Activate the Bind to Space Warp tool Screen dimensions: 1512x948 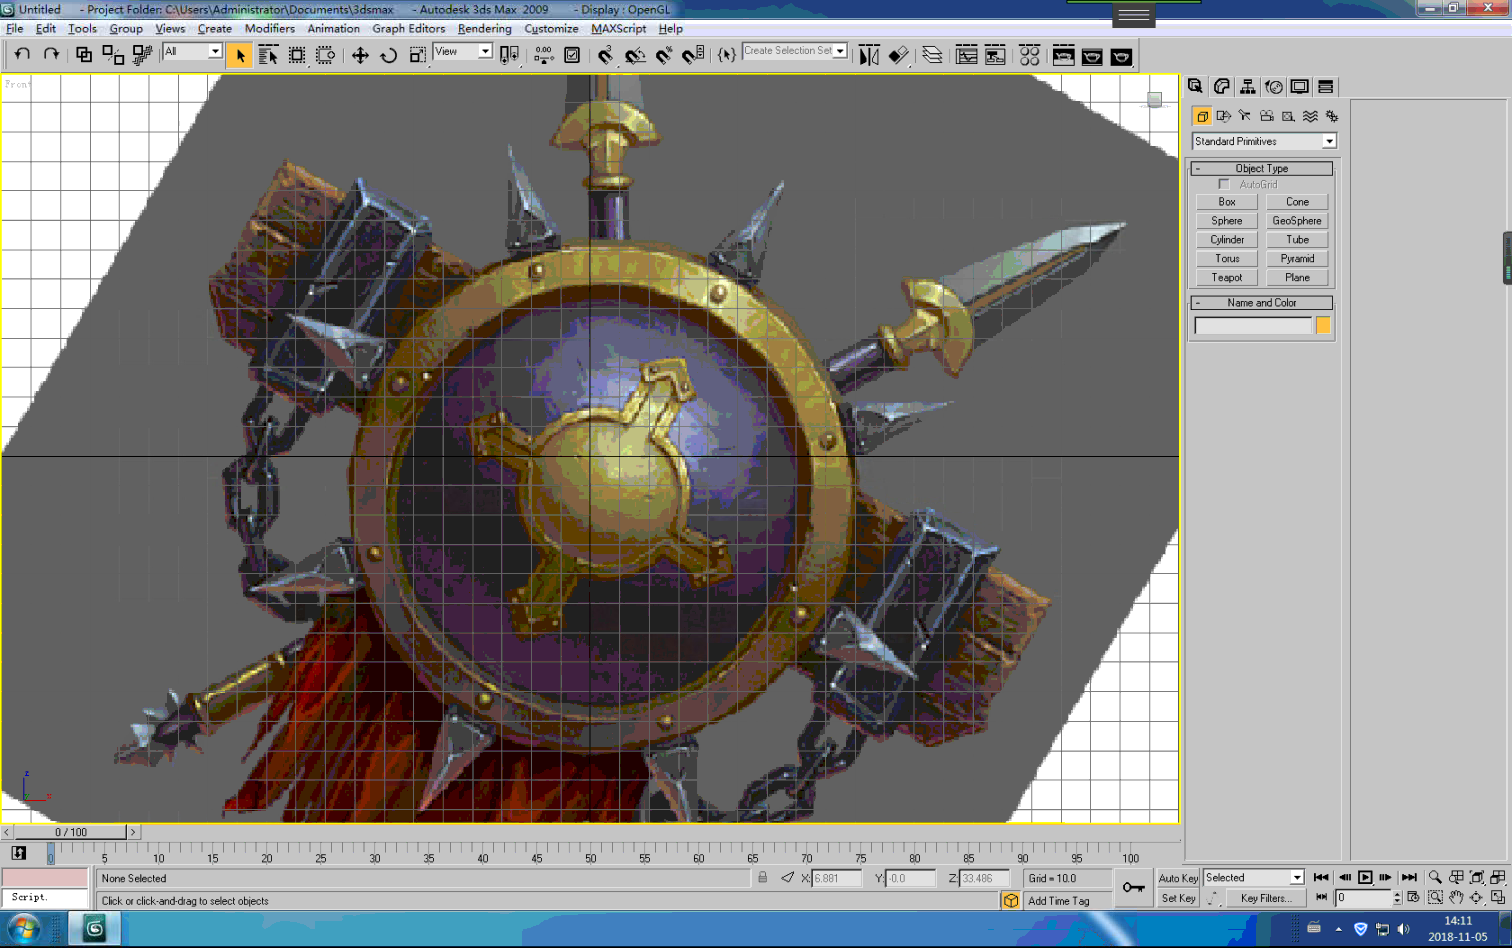pyautogui.click(x=142, y=55)
